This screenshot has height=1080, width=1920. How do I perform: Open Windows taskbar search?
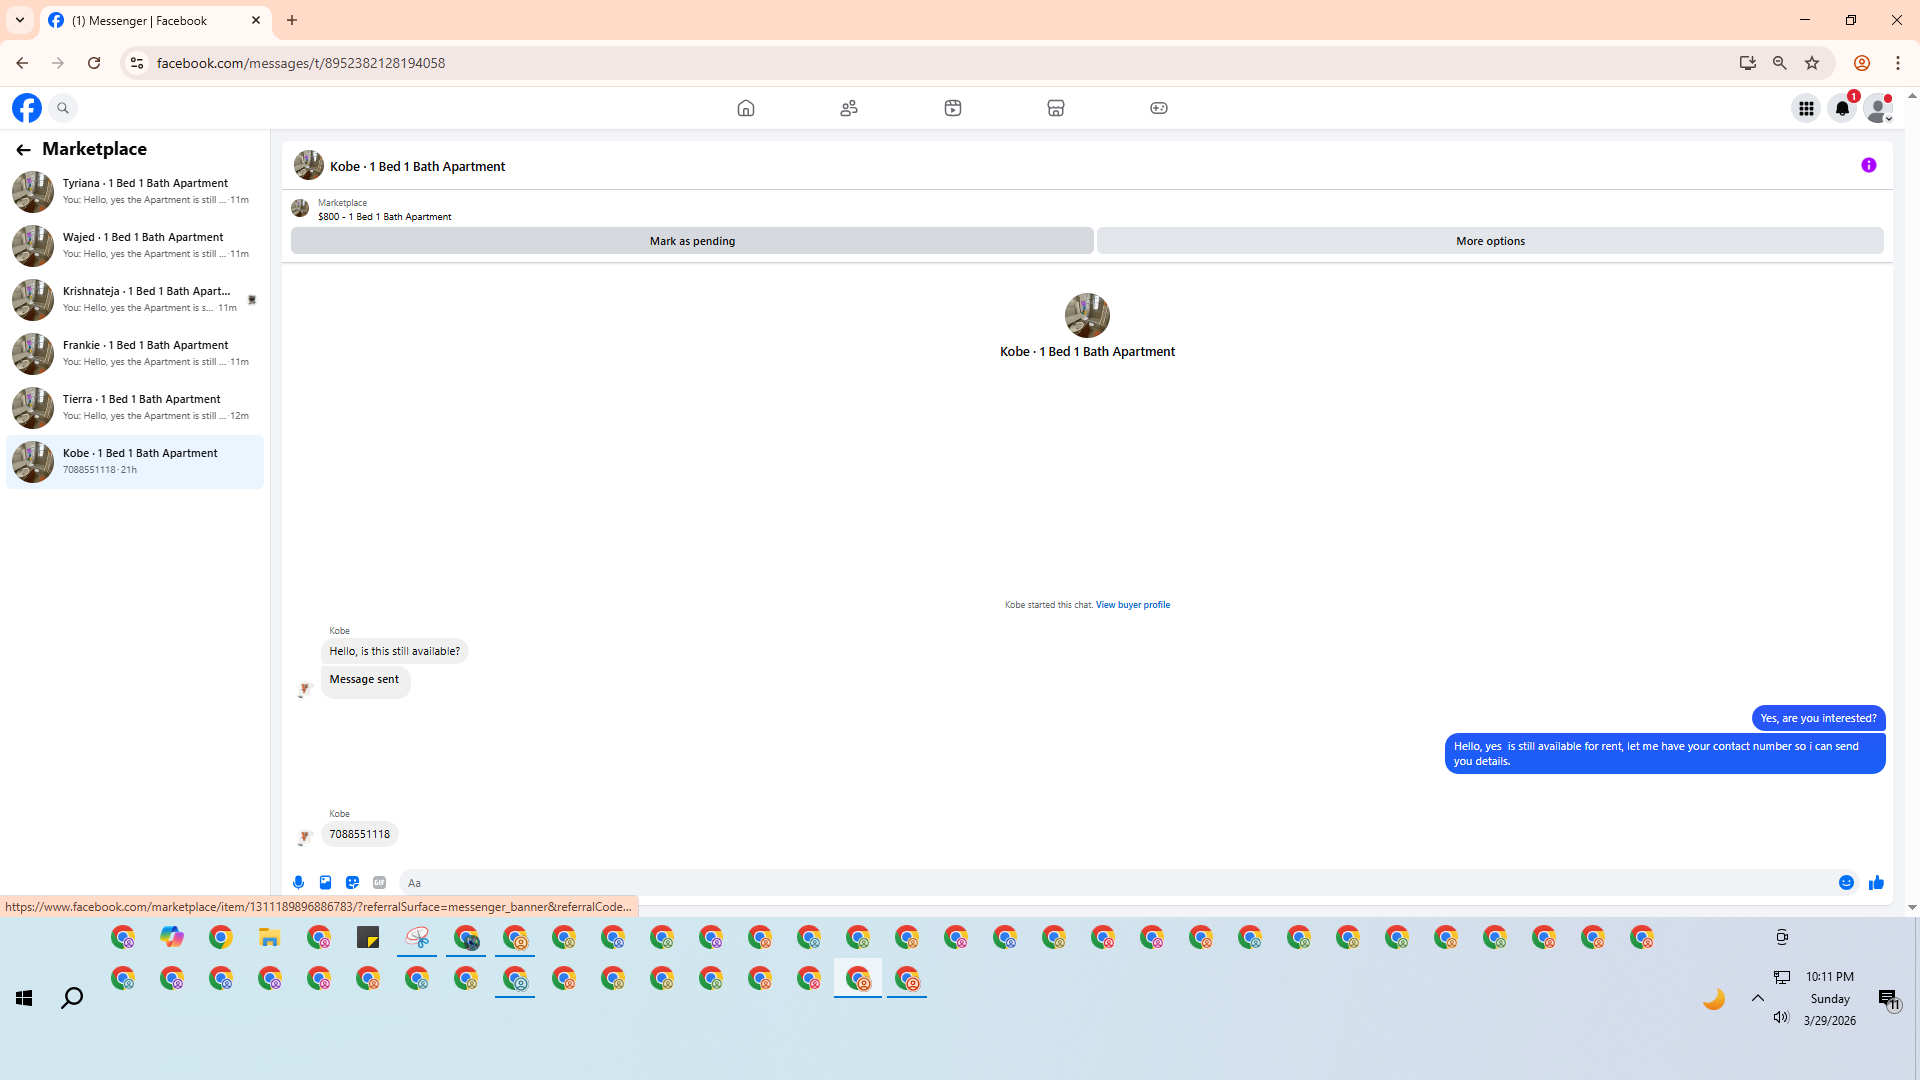pos(72,998)
